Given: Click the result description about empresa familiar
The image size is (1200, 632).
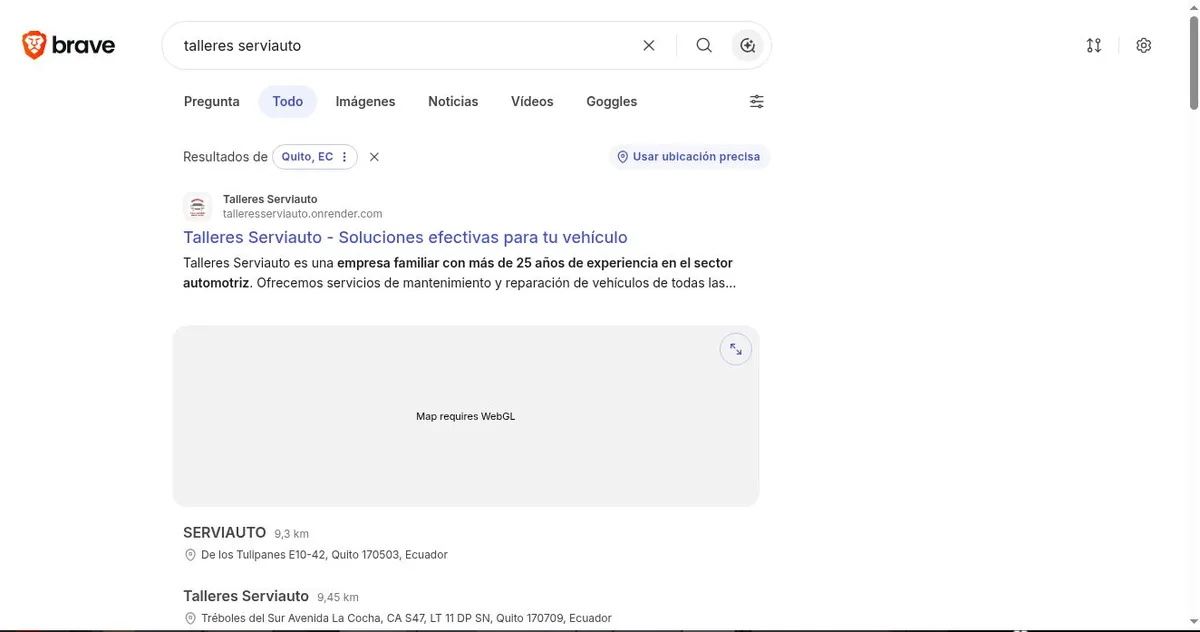Looking at the screenshot, I should click(460, 273).
